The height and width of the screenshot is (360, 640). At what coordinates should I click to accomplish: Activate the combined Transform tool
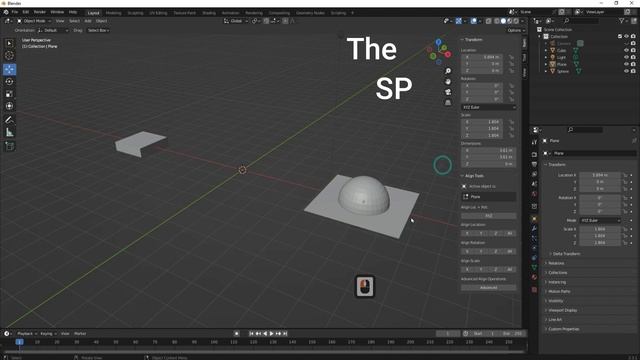coord(9,106)
